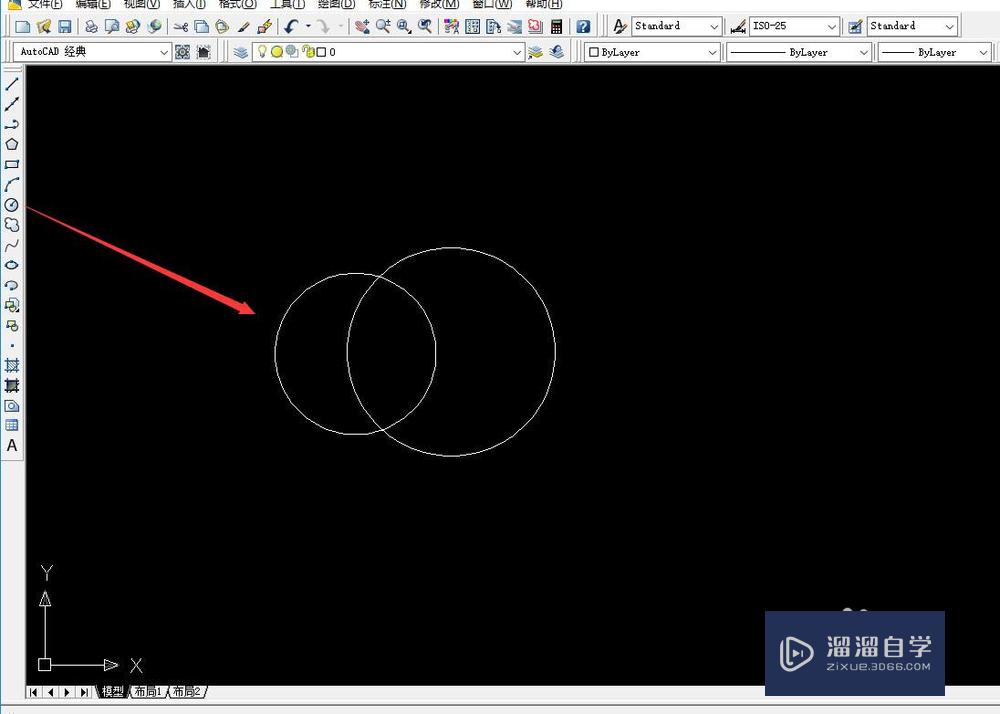
Task: Open the ISO-25 dimension style dropdown
Action: click(x=831, y=25)
